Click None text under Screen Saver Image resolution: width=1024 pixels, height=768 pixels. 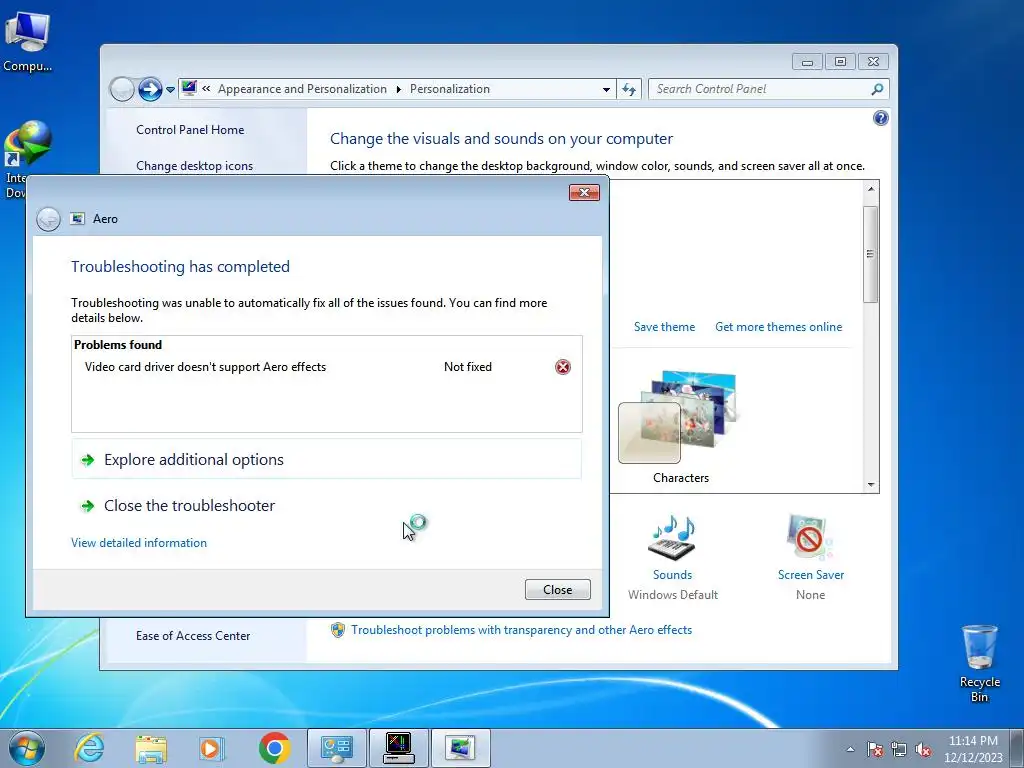click(810, 595)
